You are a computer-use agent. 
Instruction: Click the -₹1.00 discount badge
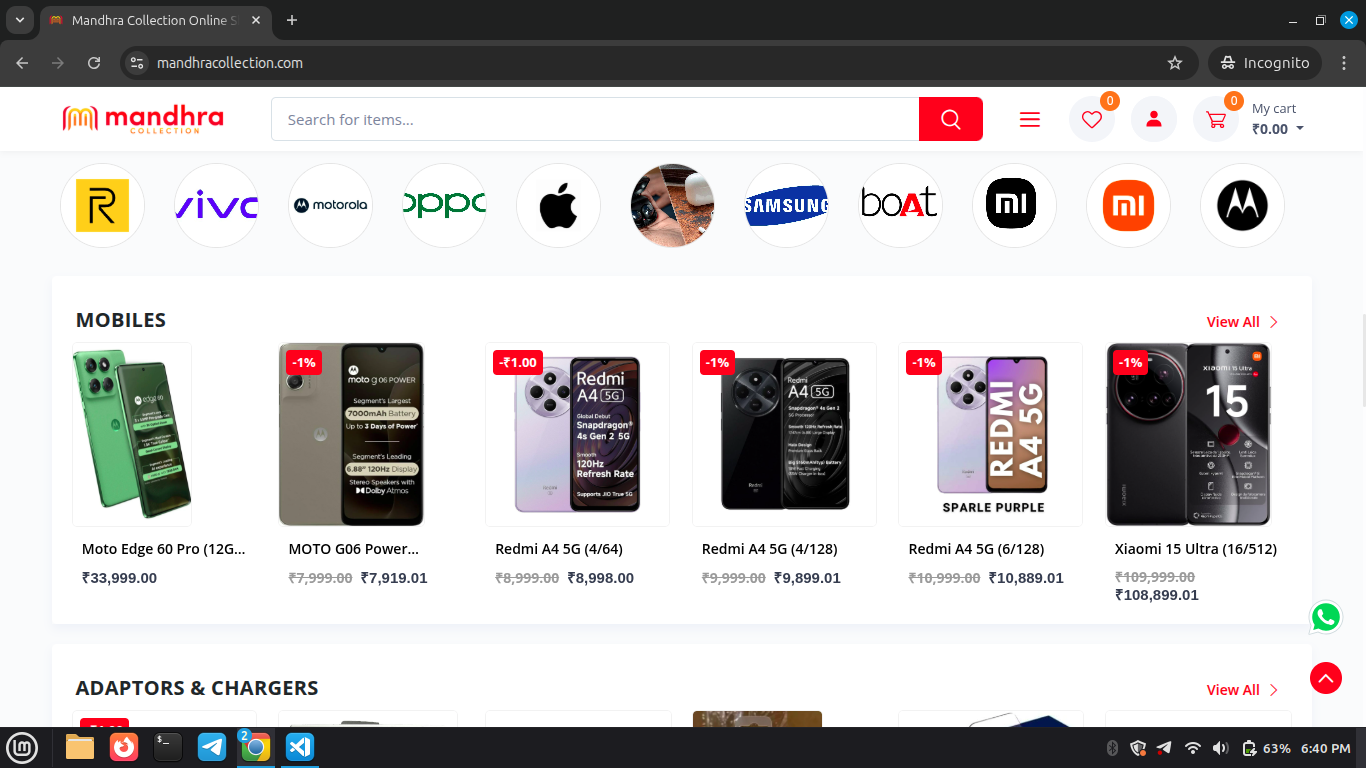click(x=518, y=362)
